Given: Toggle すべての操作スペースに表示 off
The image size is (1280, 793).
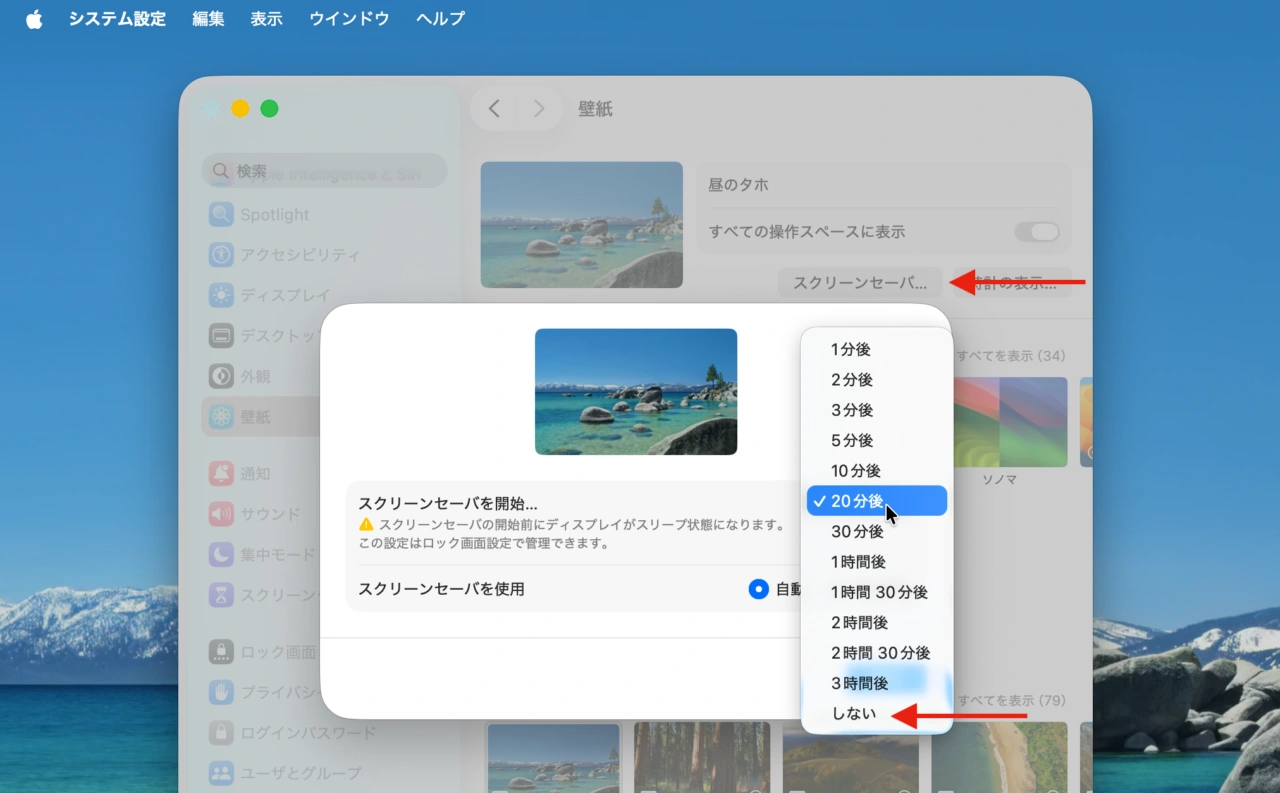Looking at the screenshot, I should pos(1037,231).
